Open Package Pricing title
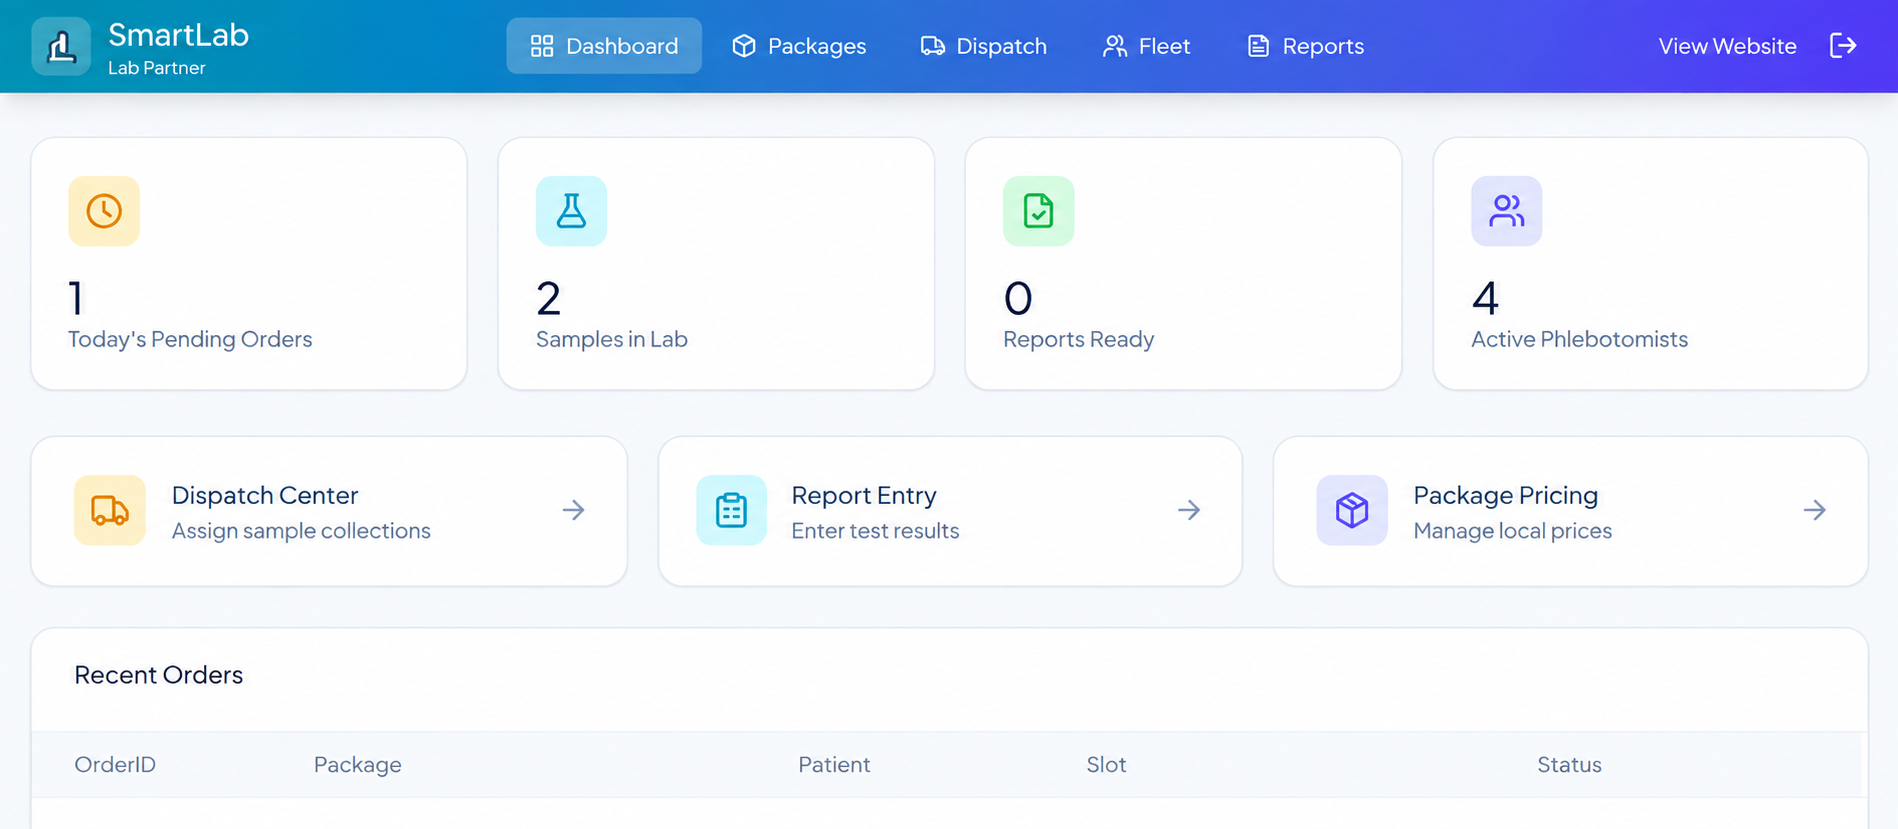1898x829 pixels. (x=1505, y=495)
